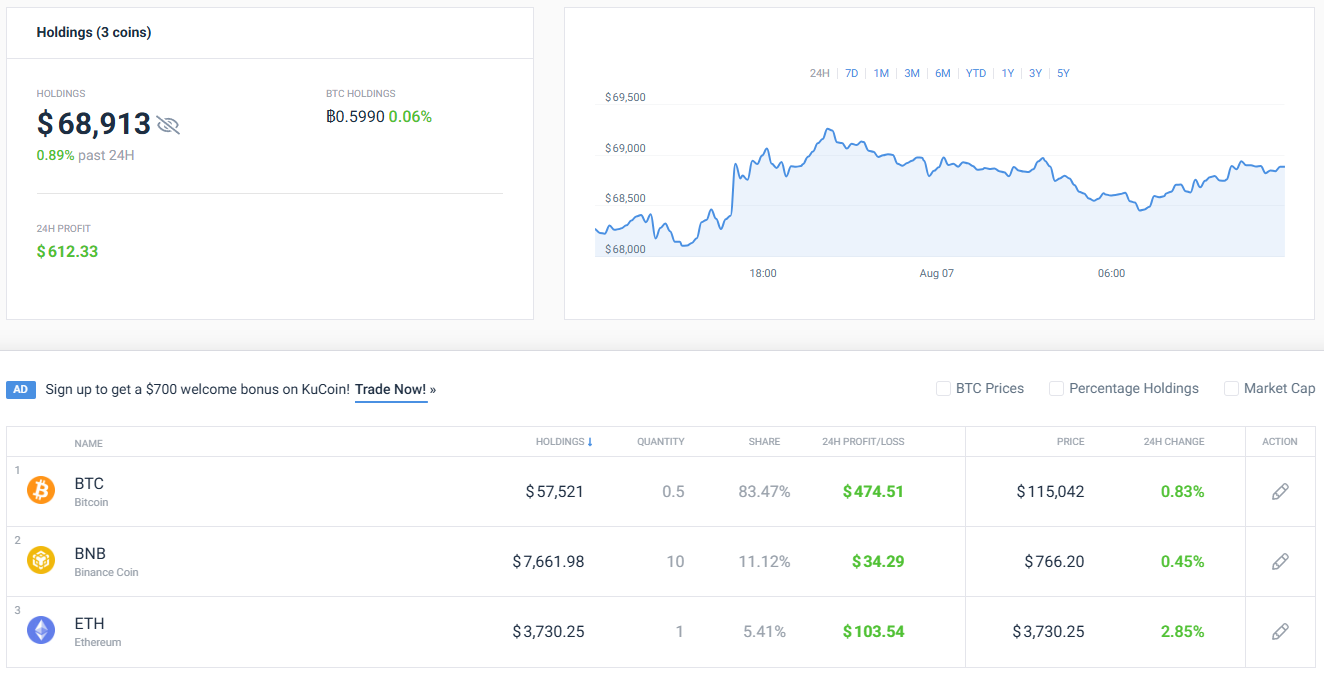
Task: Enable the Market Cap checkbox
Action: (x=1230, y=388)
